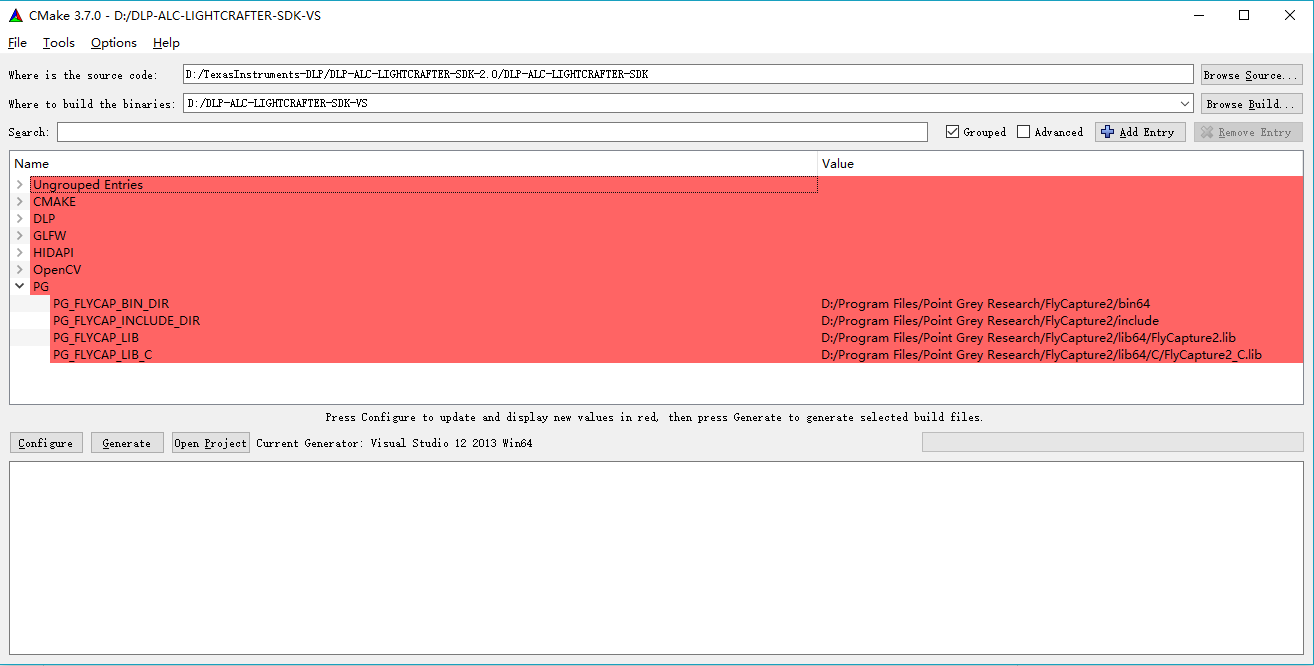Open the File menu
The image size is (1314, 666).
click(17, 43)
